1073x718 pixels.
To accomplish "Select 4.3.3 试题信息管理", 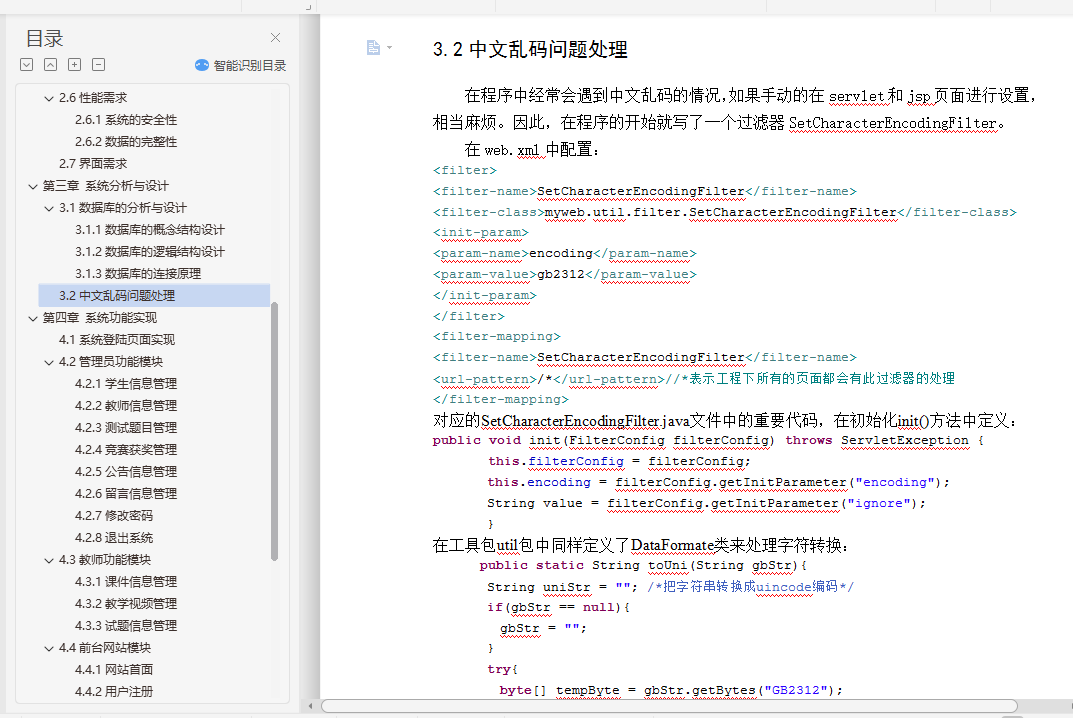I will (x=126, y=626).
